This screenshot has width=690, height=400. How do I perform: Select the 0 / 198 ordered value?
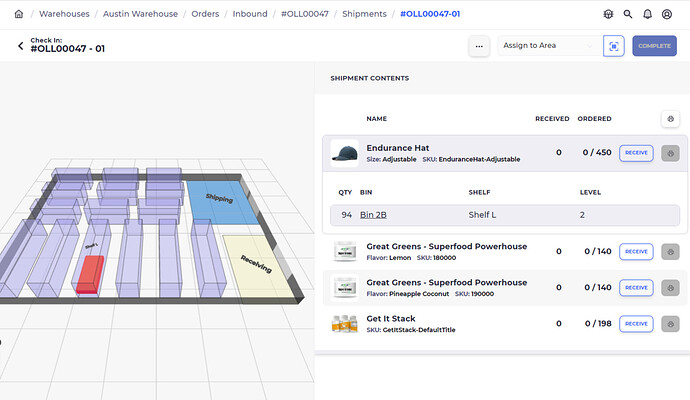(598, 323)
